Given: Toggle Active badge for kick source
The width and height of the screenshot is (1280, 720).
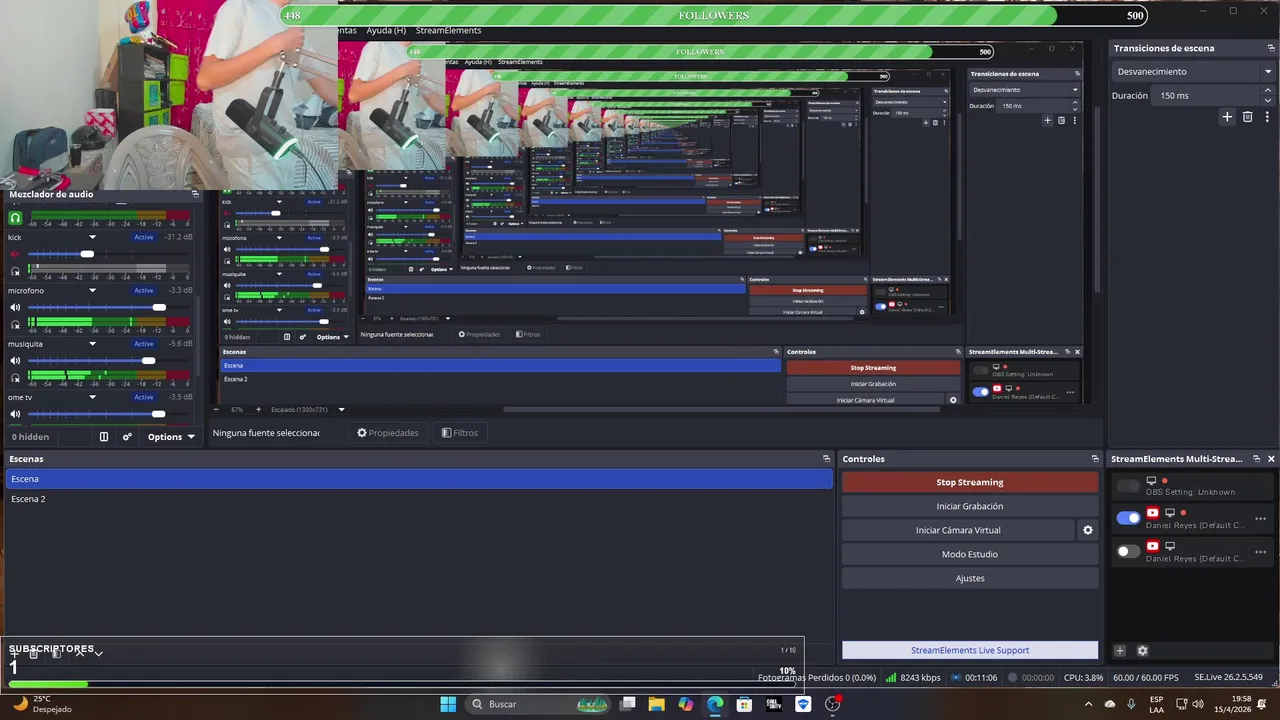Looking at the screenshot, I should coord(144,237).
